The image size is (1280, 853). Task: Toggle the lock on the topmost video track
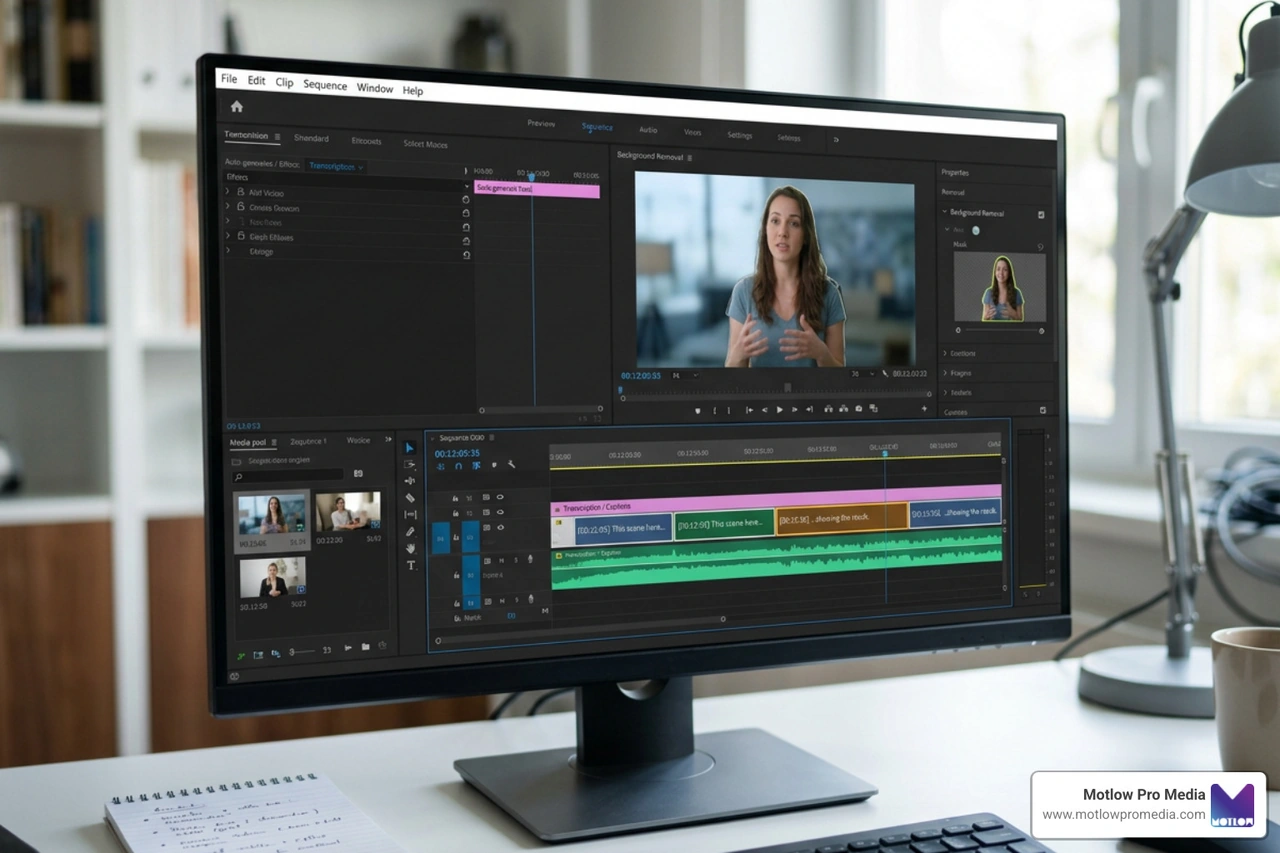click(x=455, y=498)
